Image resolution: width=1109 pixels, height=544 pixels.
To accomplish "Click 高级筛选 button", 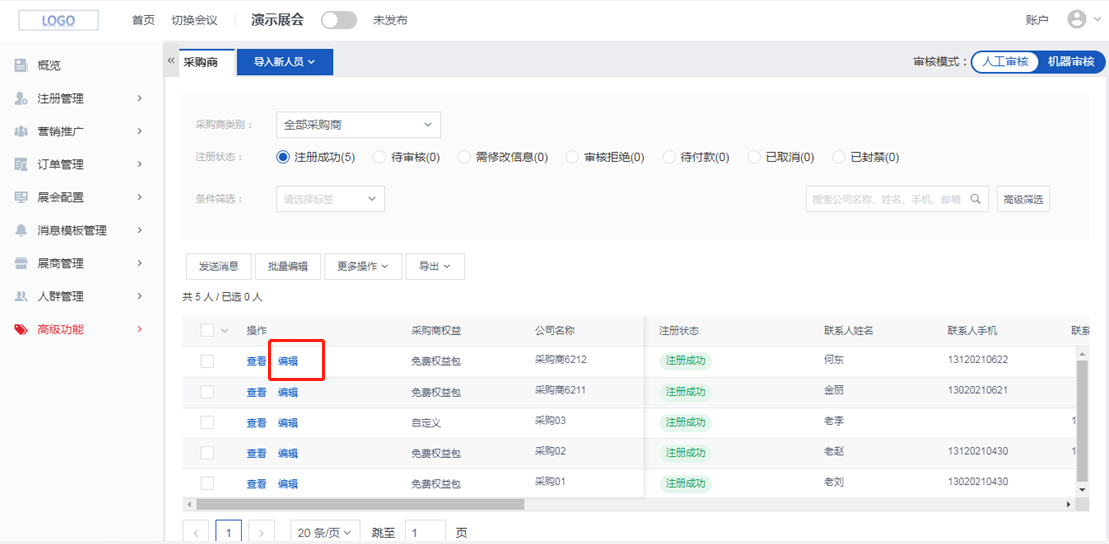I will tap(1023, 199).
